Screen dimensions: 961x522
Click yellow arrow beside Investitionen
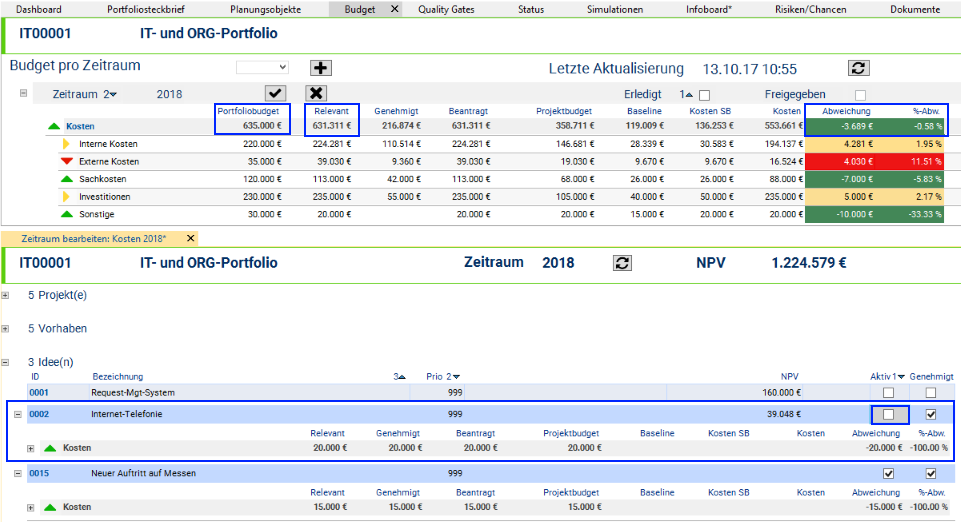tap(66, 197)
